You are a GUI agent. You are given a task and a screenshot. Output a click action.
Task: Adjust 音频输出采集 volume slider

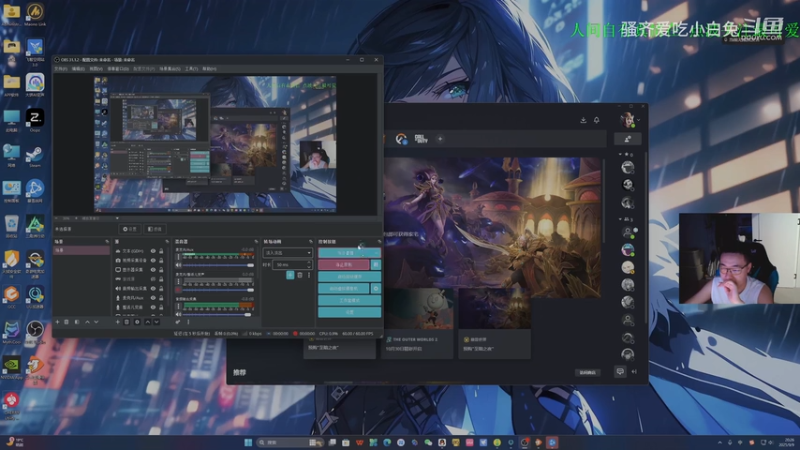(218, 314)
